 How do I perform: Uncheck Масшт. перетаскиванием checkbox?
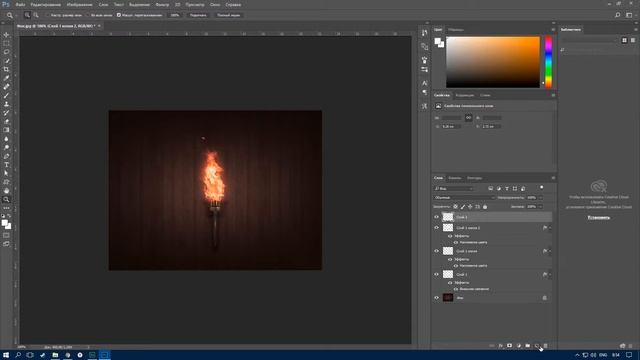click(119, 15)
